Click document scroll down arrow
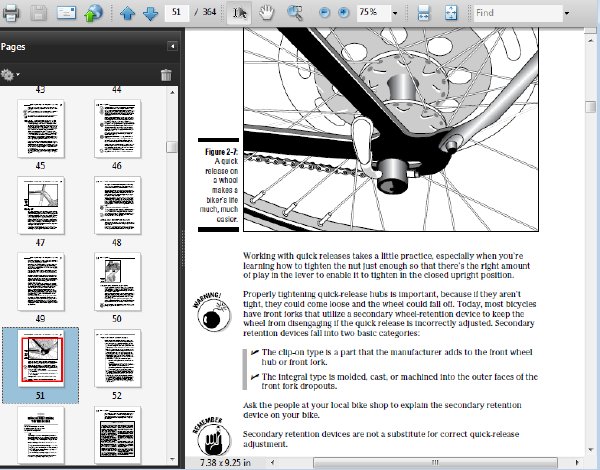 pyautogui.click(x=591, y=450)
